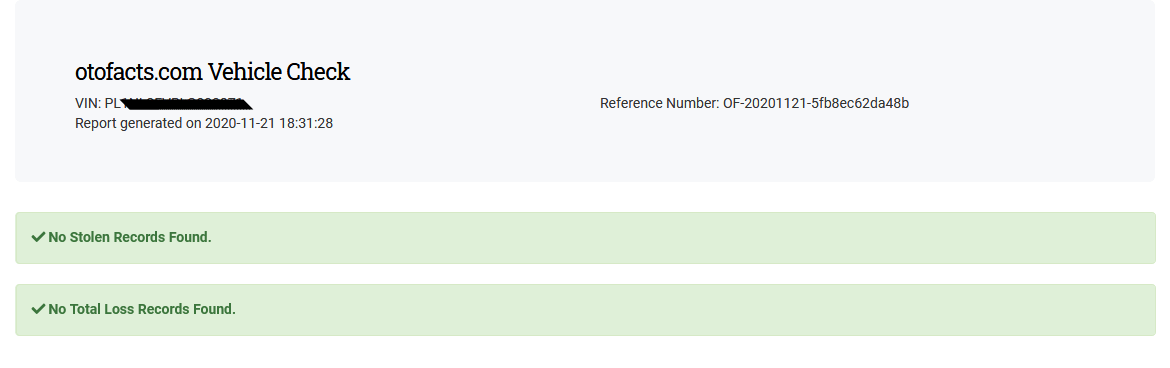
Task: Click the words Vehicle Check in the title
Action: [279, 72]
